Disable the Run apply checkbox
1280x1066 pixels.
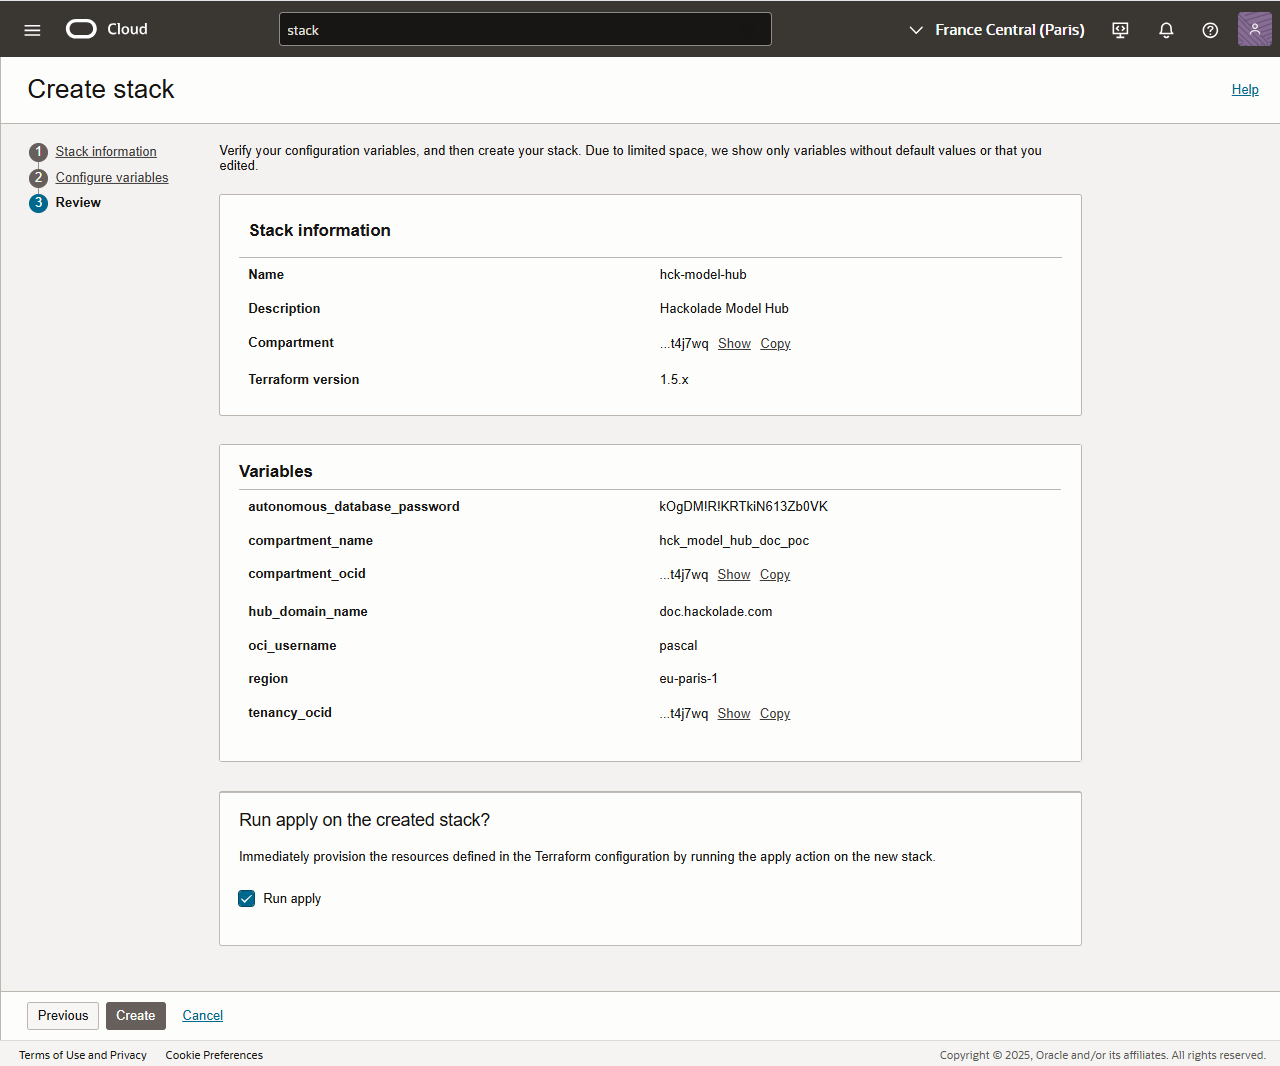tap(246, 898)
